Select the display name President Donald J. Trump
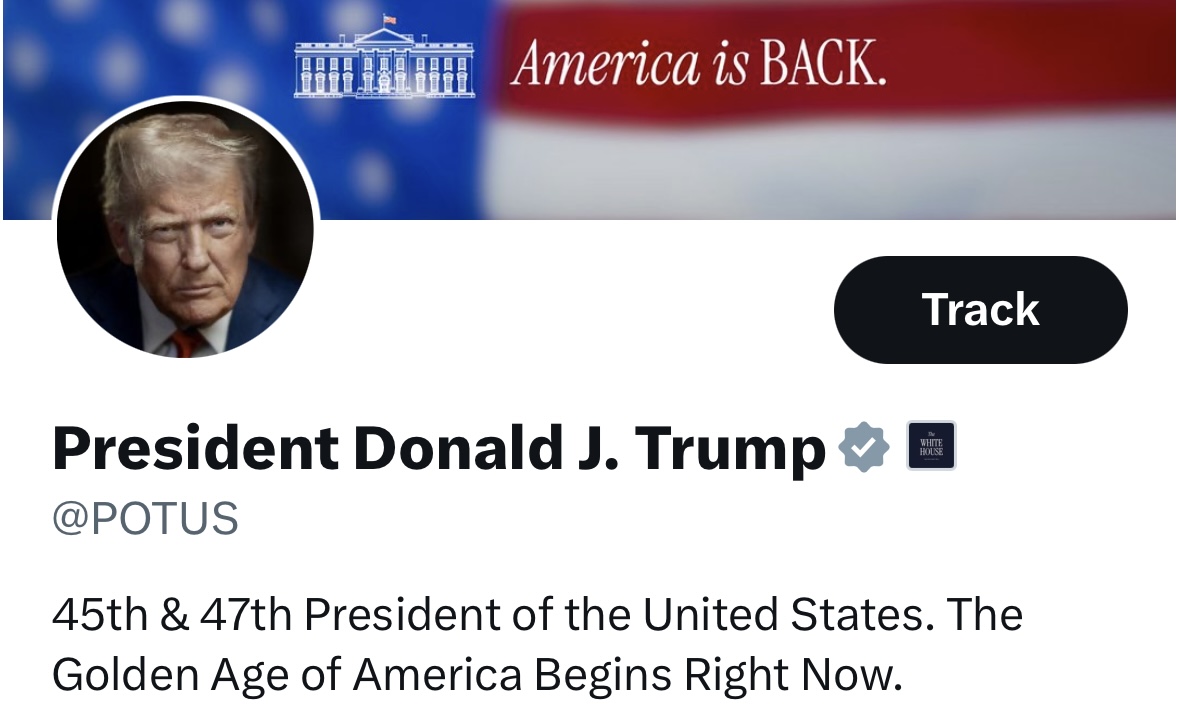Image resolution: width=1179 pixels, height=707 pixels. [x=438, y=448]
